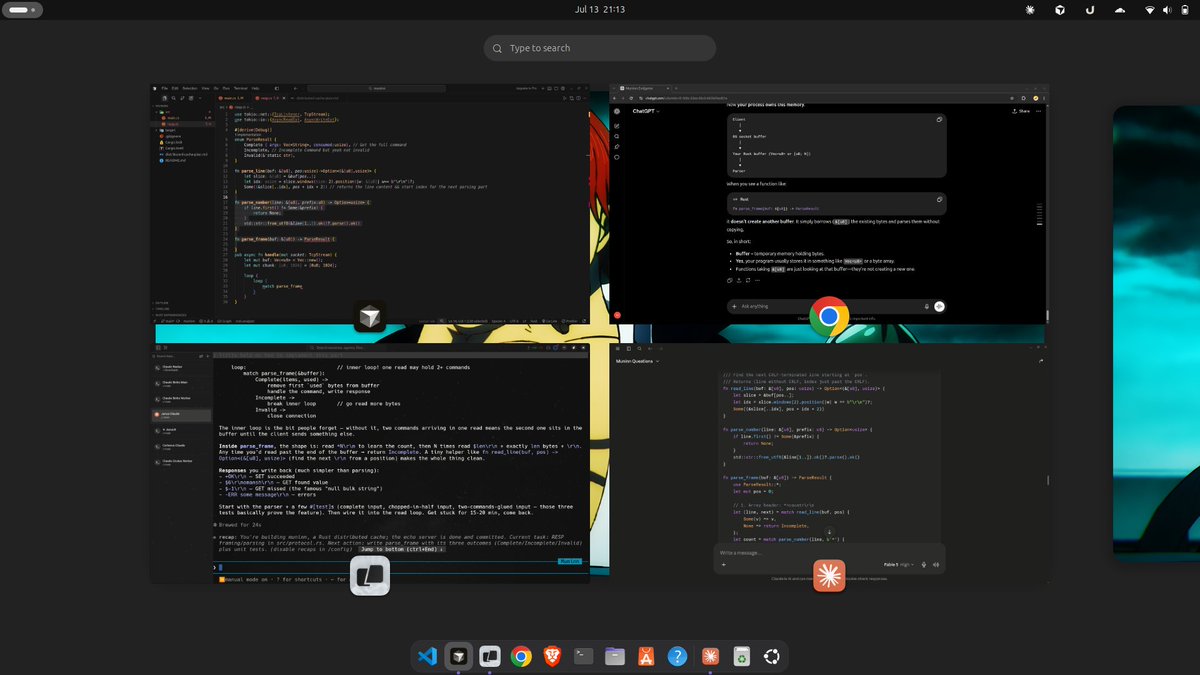Open the Terminal app from the dock
Image resolution: width=1200 pixels, height=675 pixels.
(584, 657)
